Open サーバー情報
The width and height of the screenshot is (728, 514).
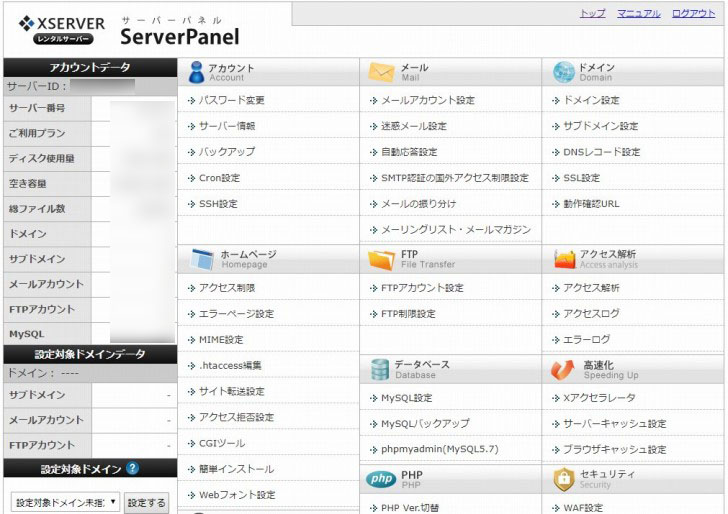click(227, 126)
